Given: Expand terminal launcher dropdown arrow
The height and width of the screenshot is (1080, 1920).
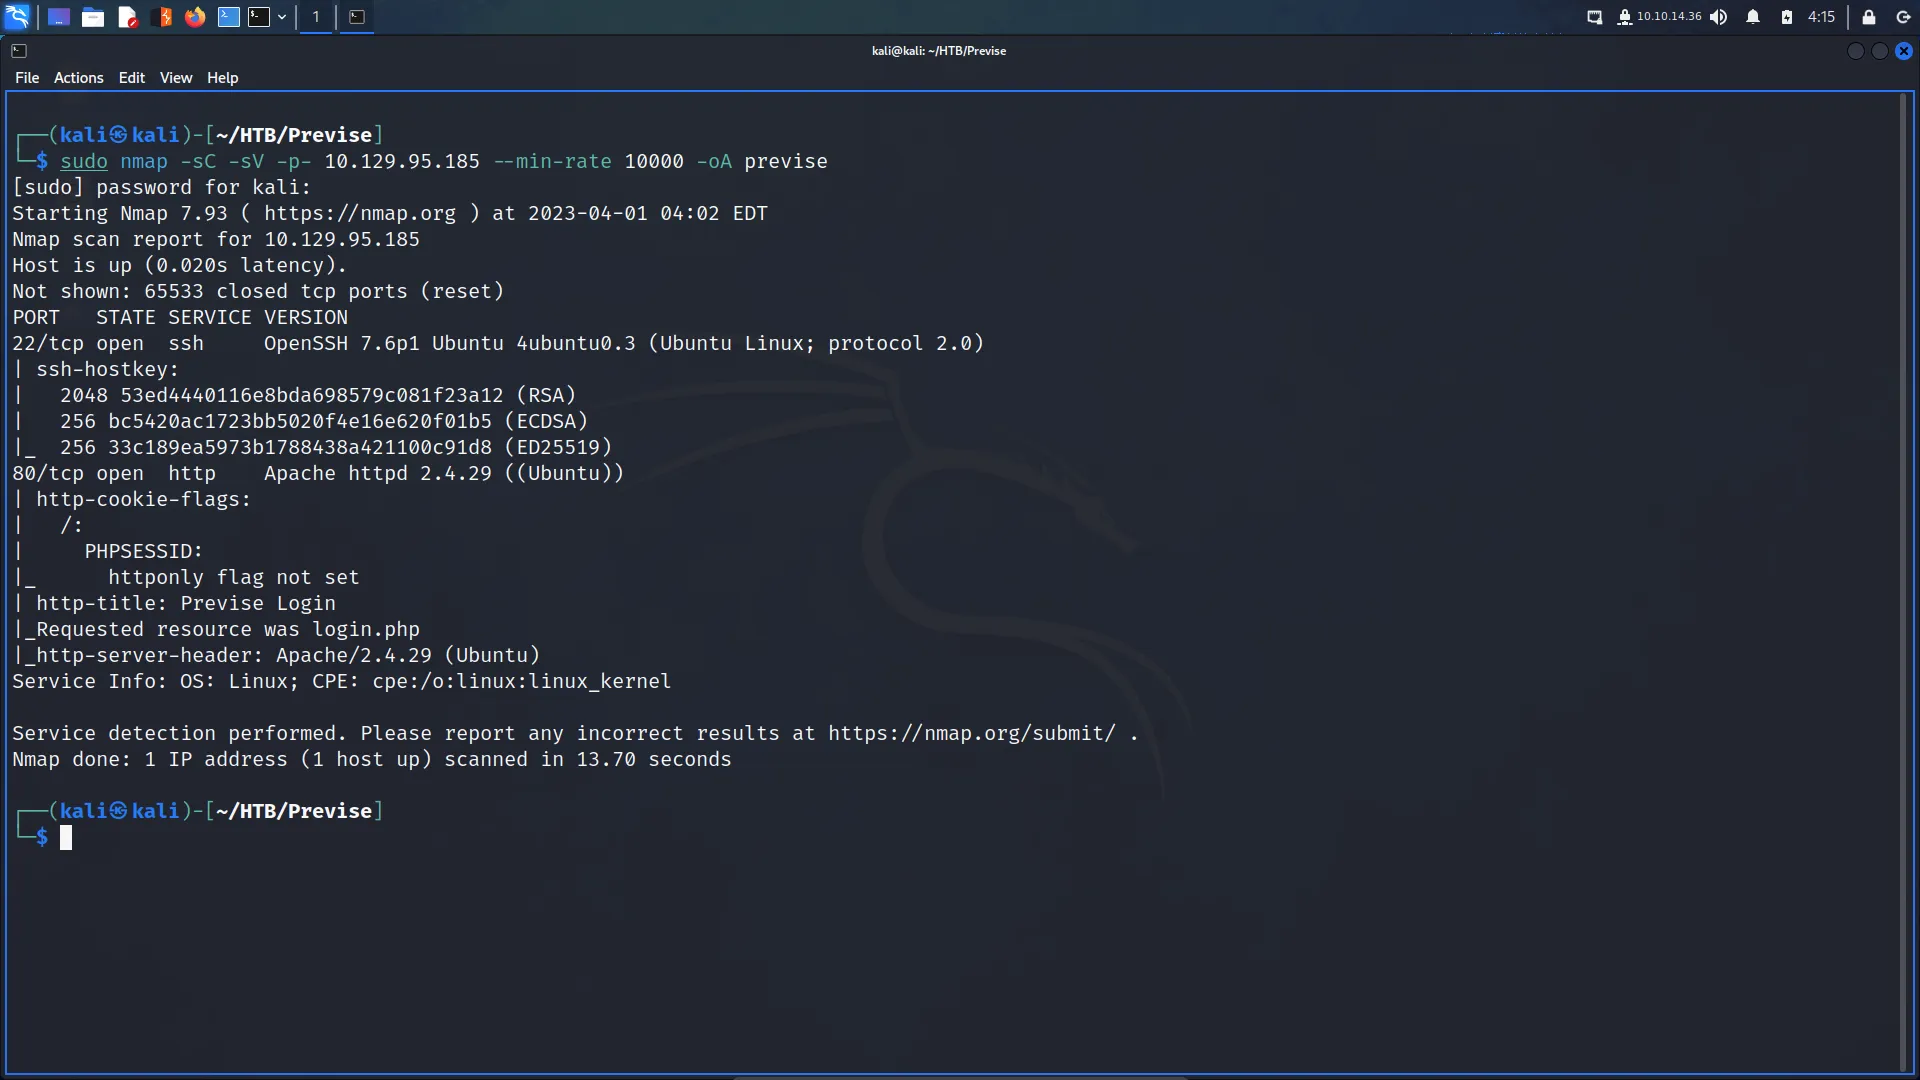Looking at the screenshot, I should pyautogui.click(x=282, y=17).
